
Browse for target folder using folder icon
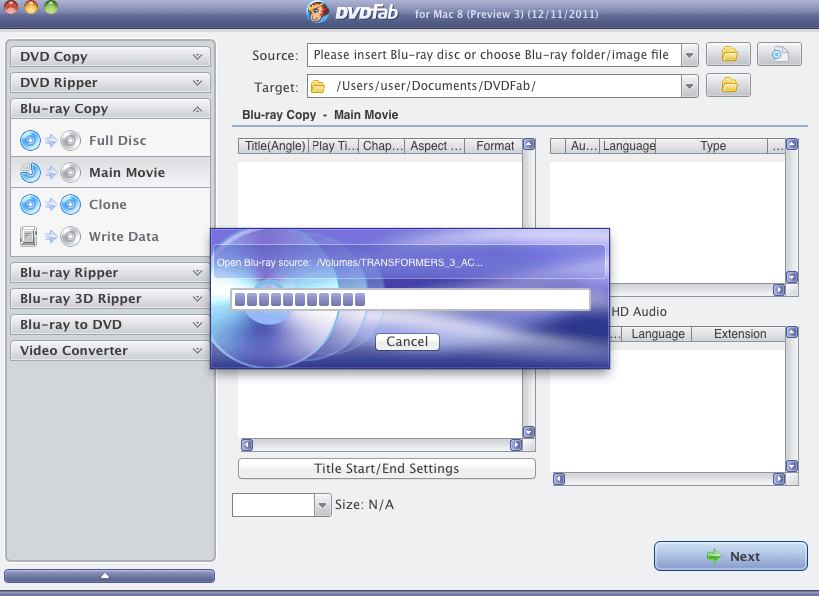pos(728,85)
